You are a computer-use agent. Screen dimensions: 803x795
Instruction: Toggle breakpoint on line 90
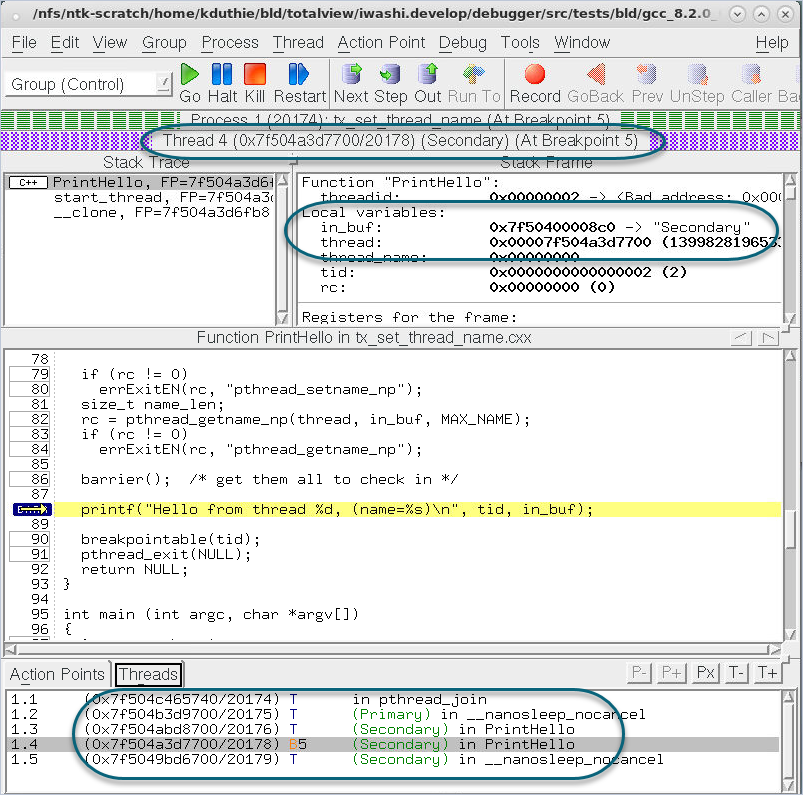tap(29, 539)
